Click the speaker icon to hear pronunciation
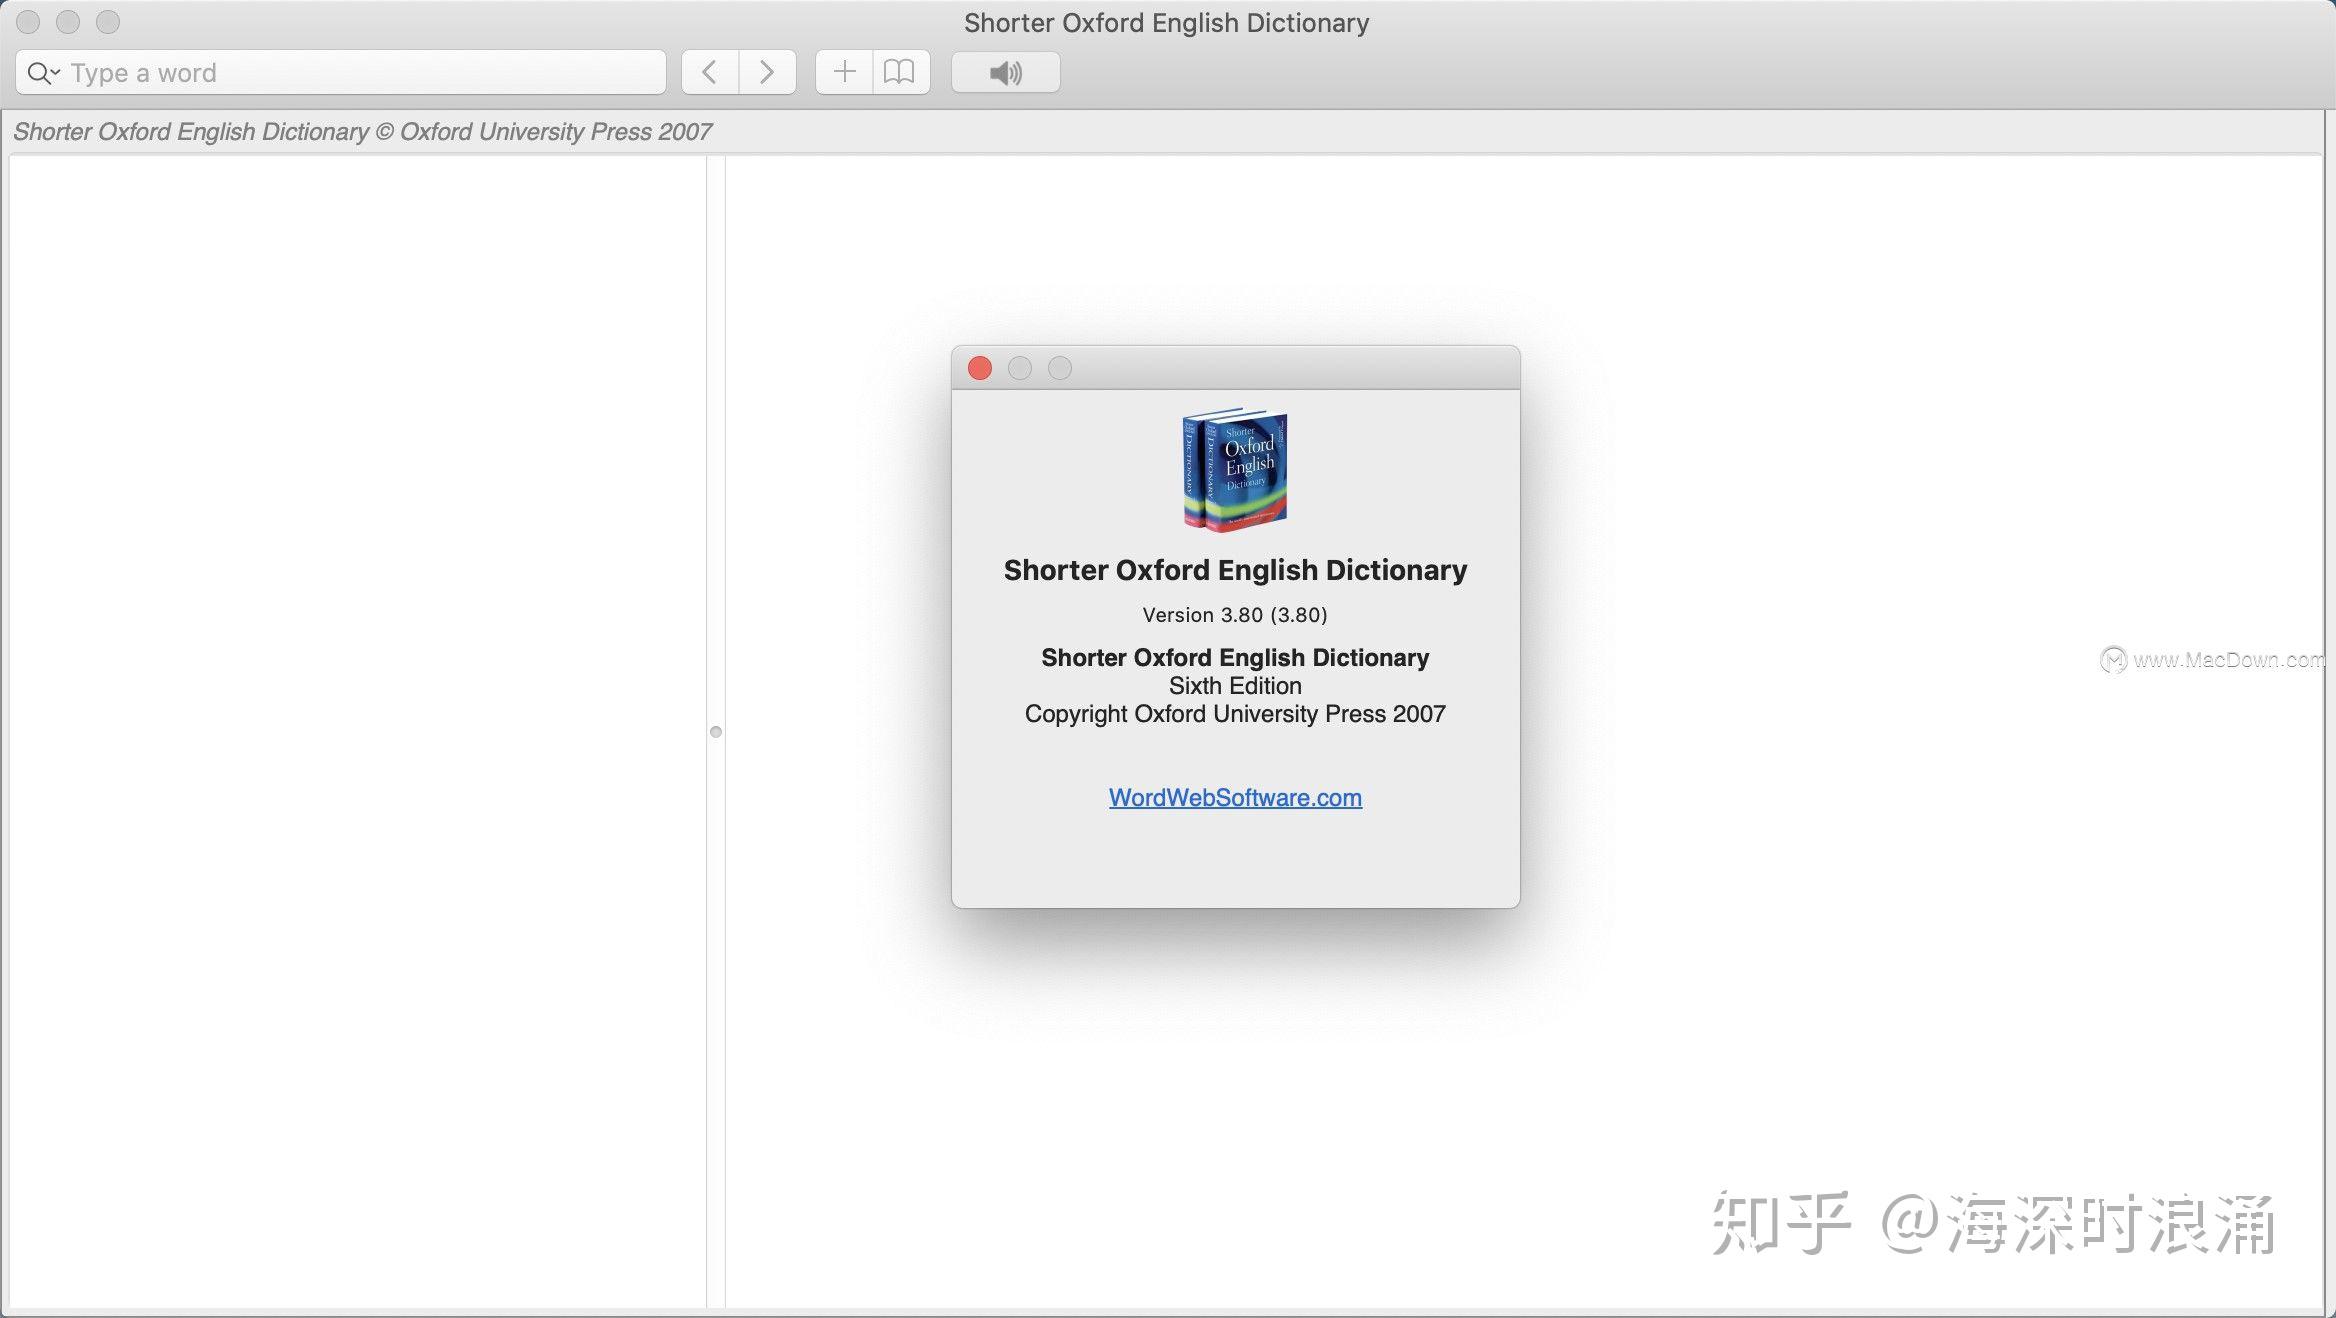 coord(1004,71)
